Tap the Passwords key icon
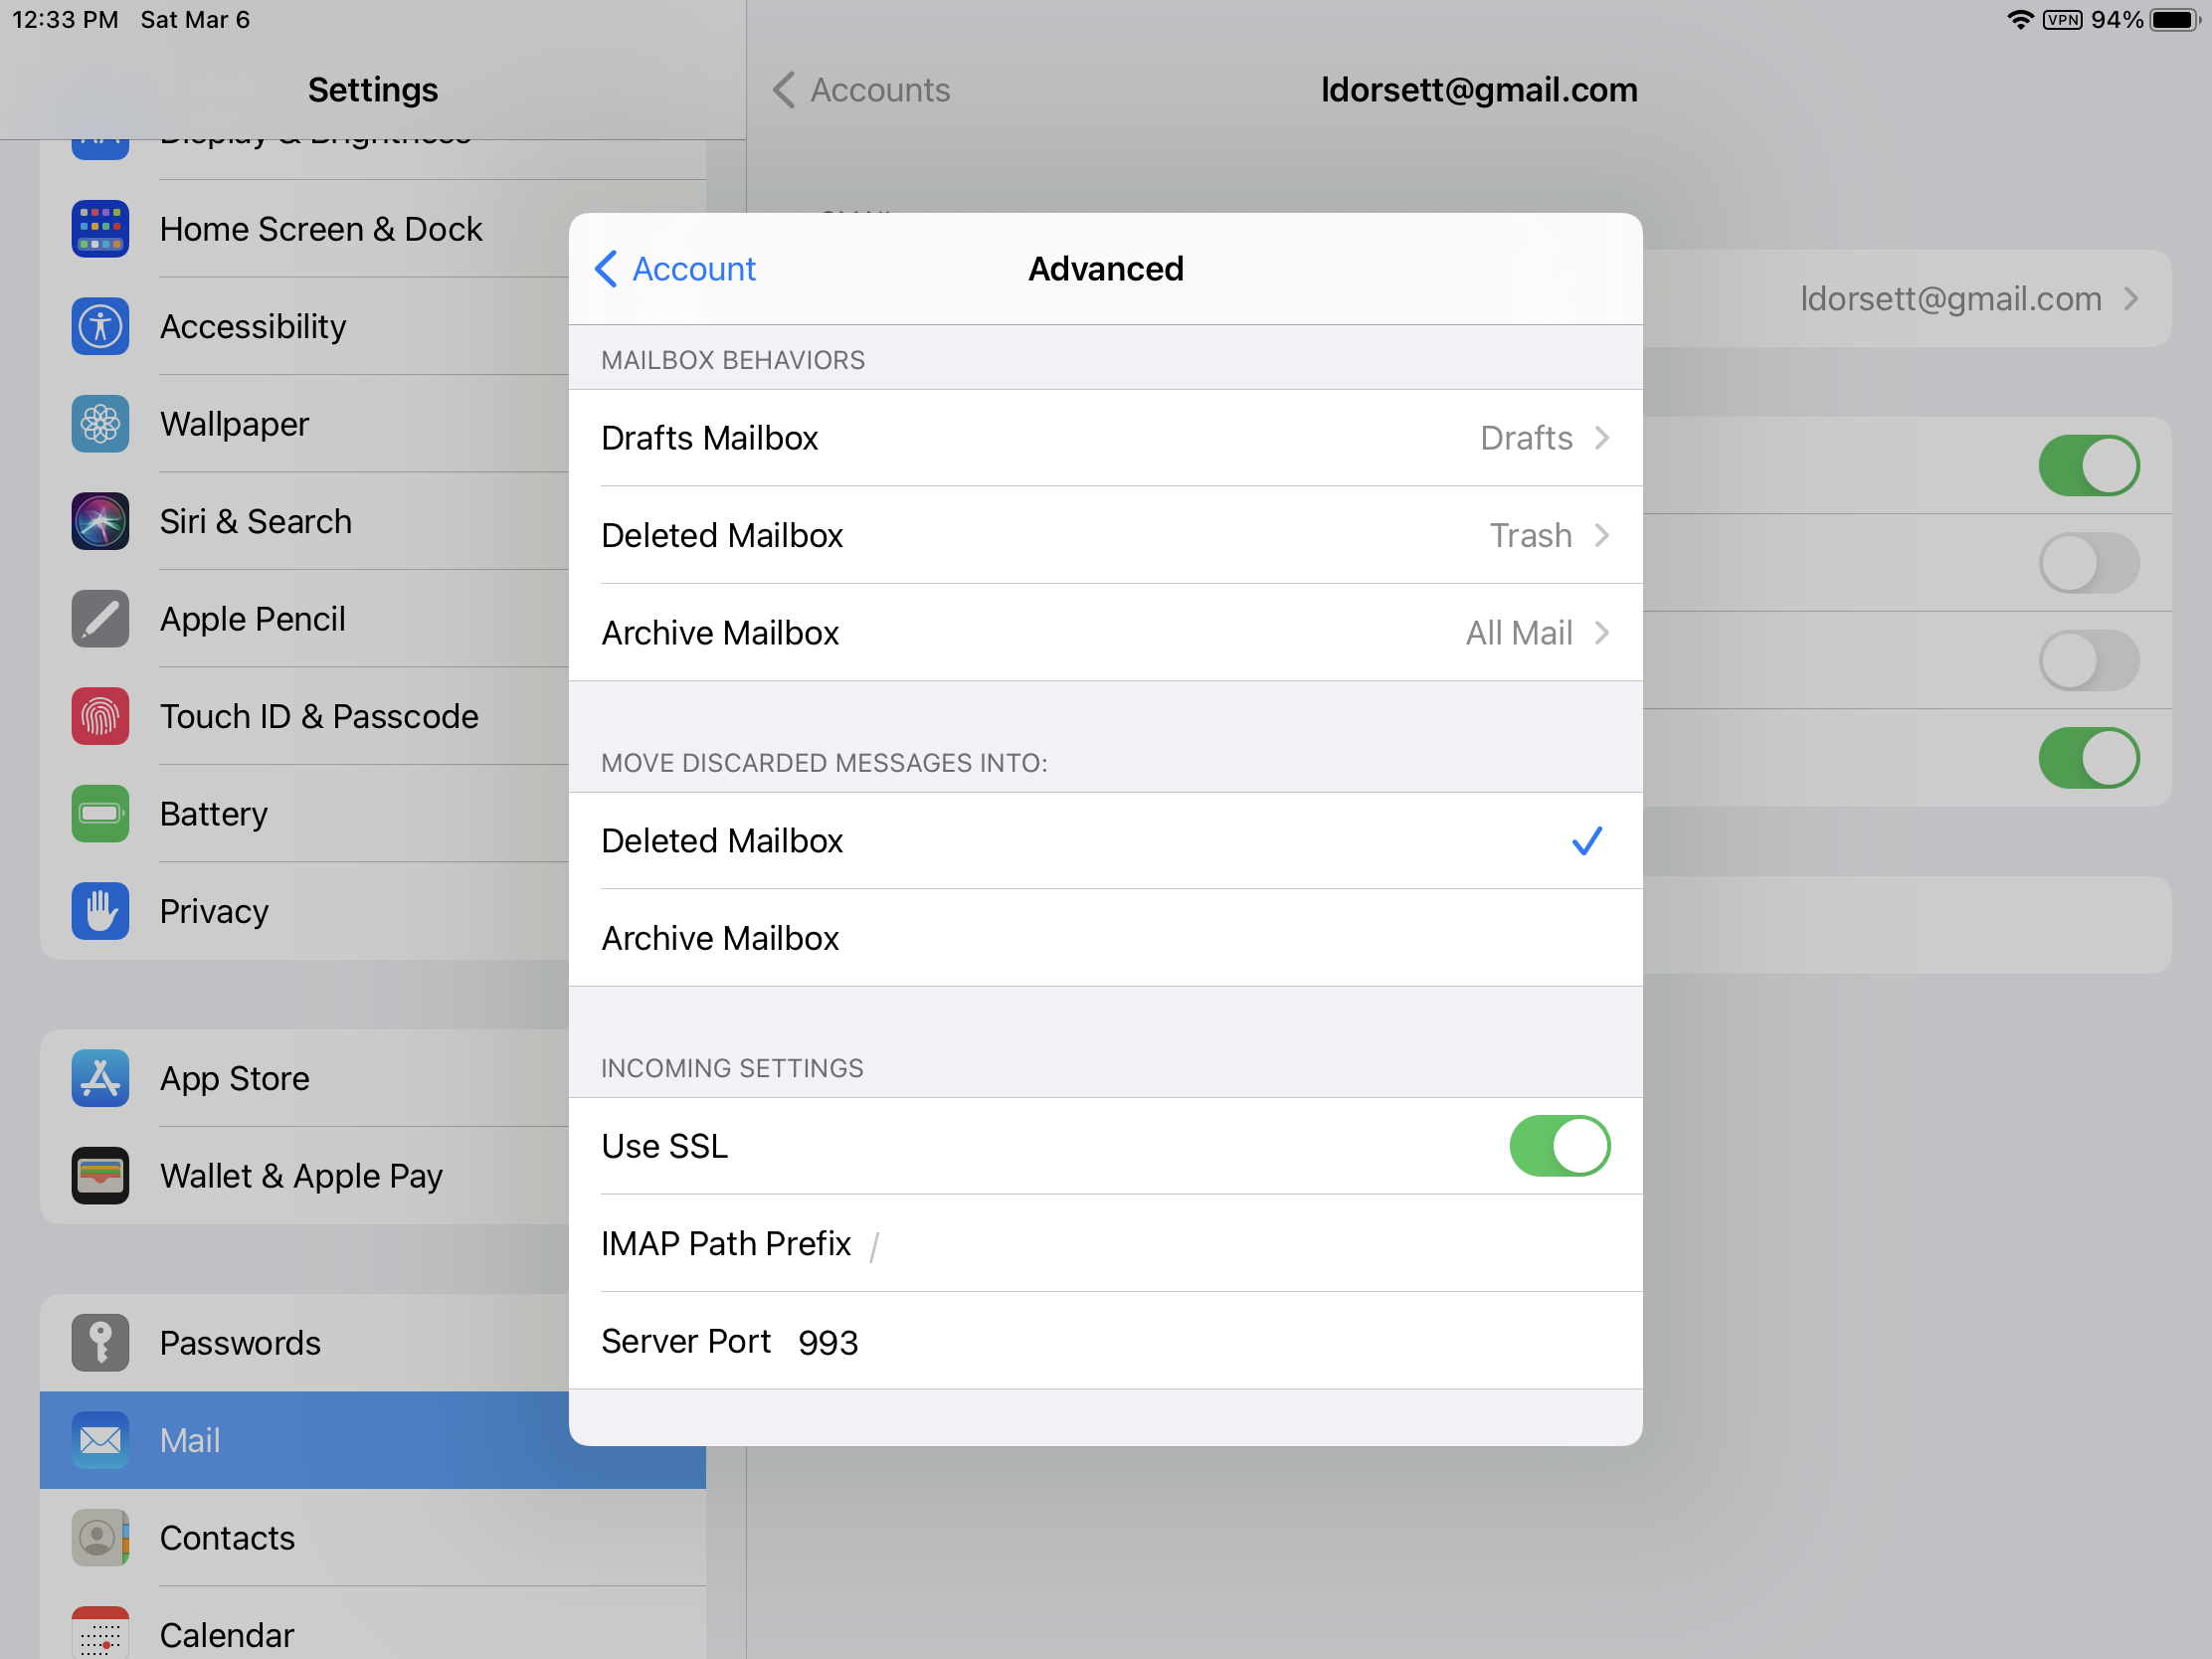Image resolution: width=2212 pixels, height=1659 pixels. coord(100,1342)
